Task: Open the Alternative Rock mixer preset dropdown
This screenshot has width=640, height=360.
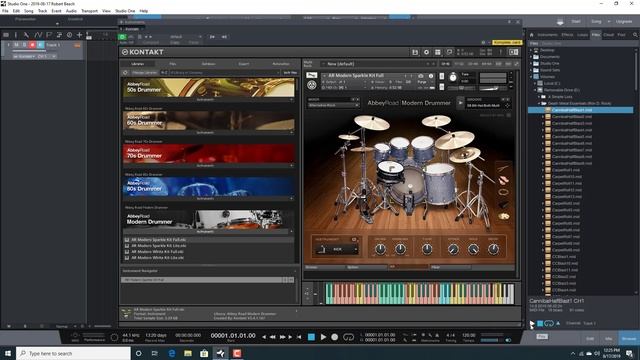Action: (x=333, y=105)
